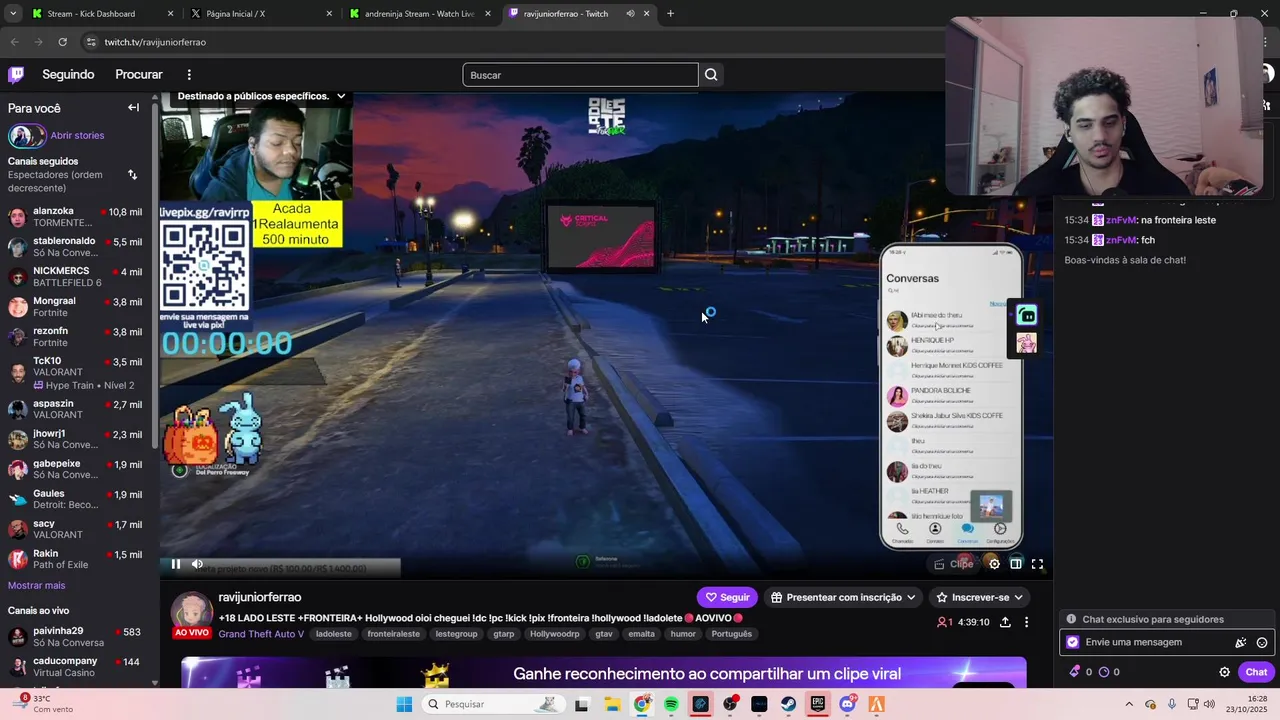The width and height of the screenshot is (1280, 720).
Task: Open chat settings gear
Action: [1224, 672]
